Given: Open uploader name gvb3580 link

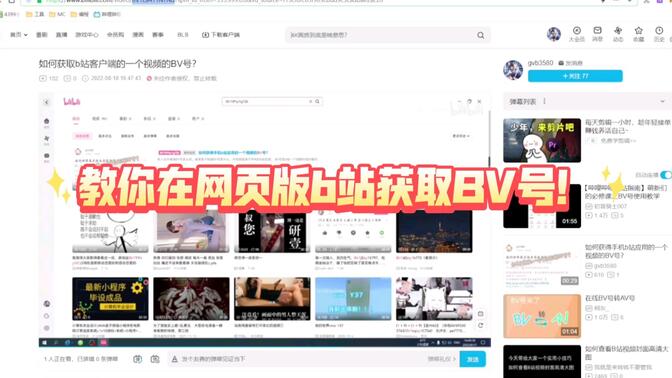Looking at the screenshot, I should (x=540, y=63).
